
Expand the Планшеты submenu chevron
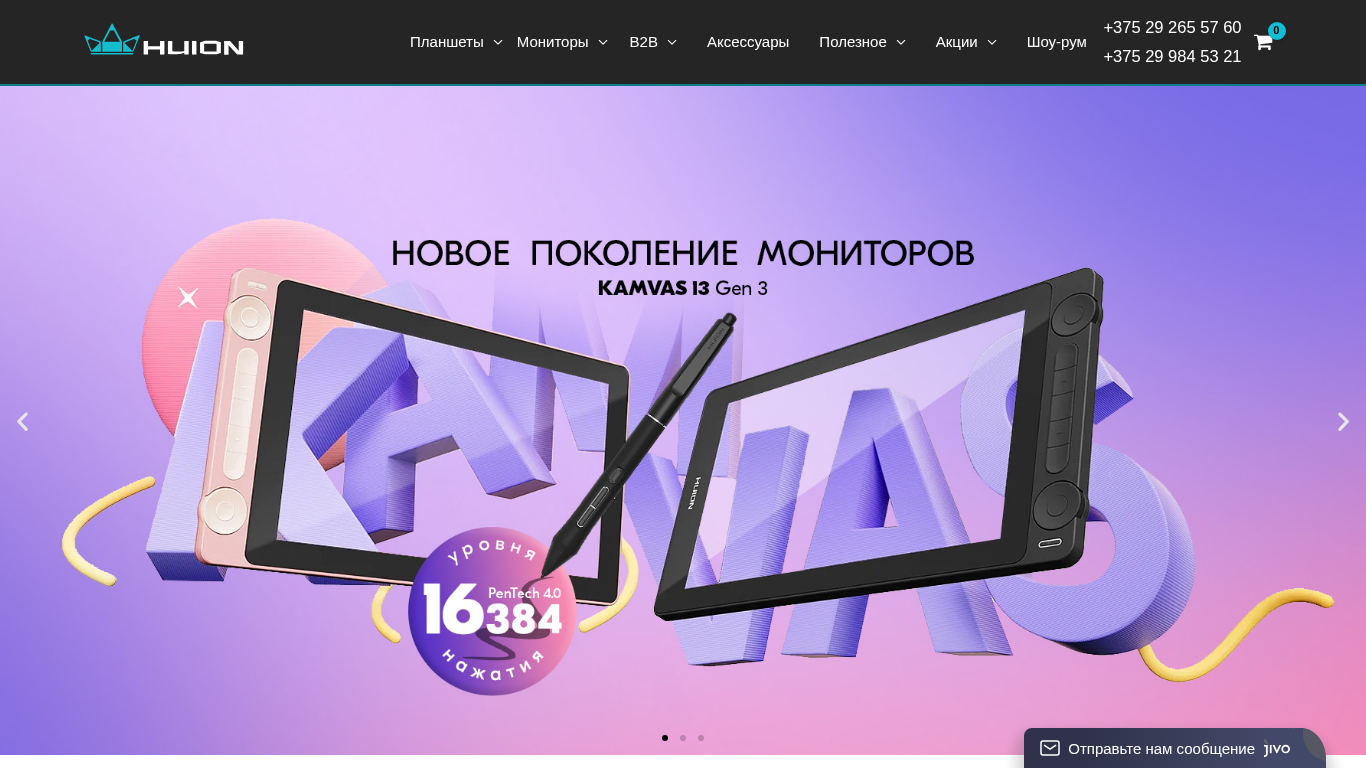498,42
